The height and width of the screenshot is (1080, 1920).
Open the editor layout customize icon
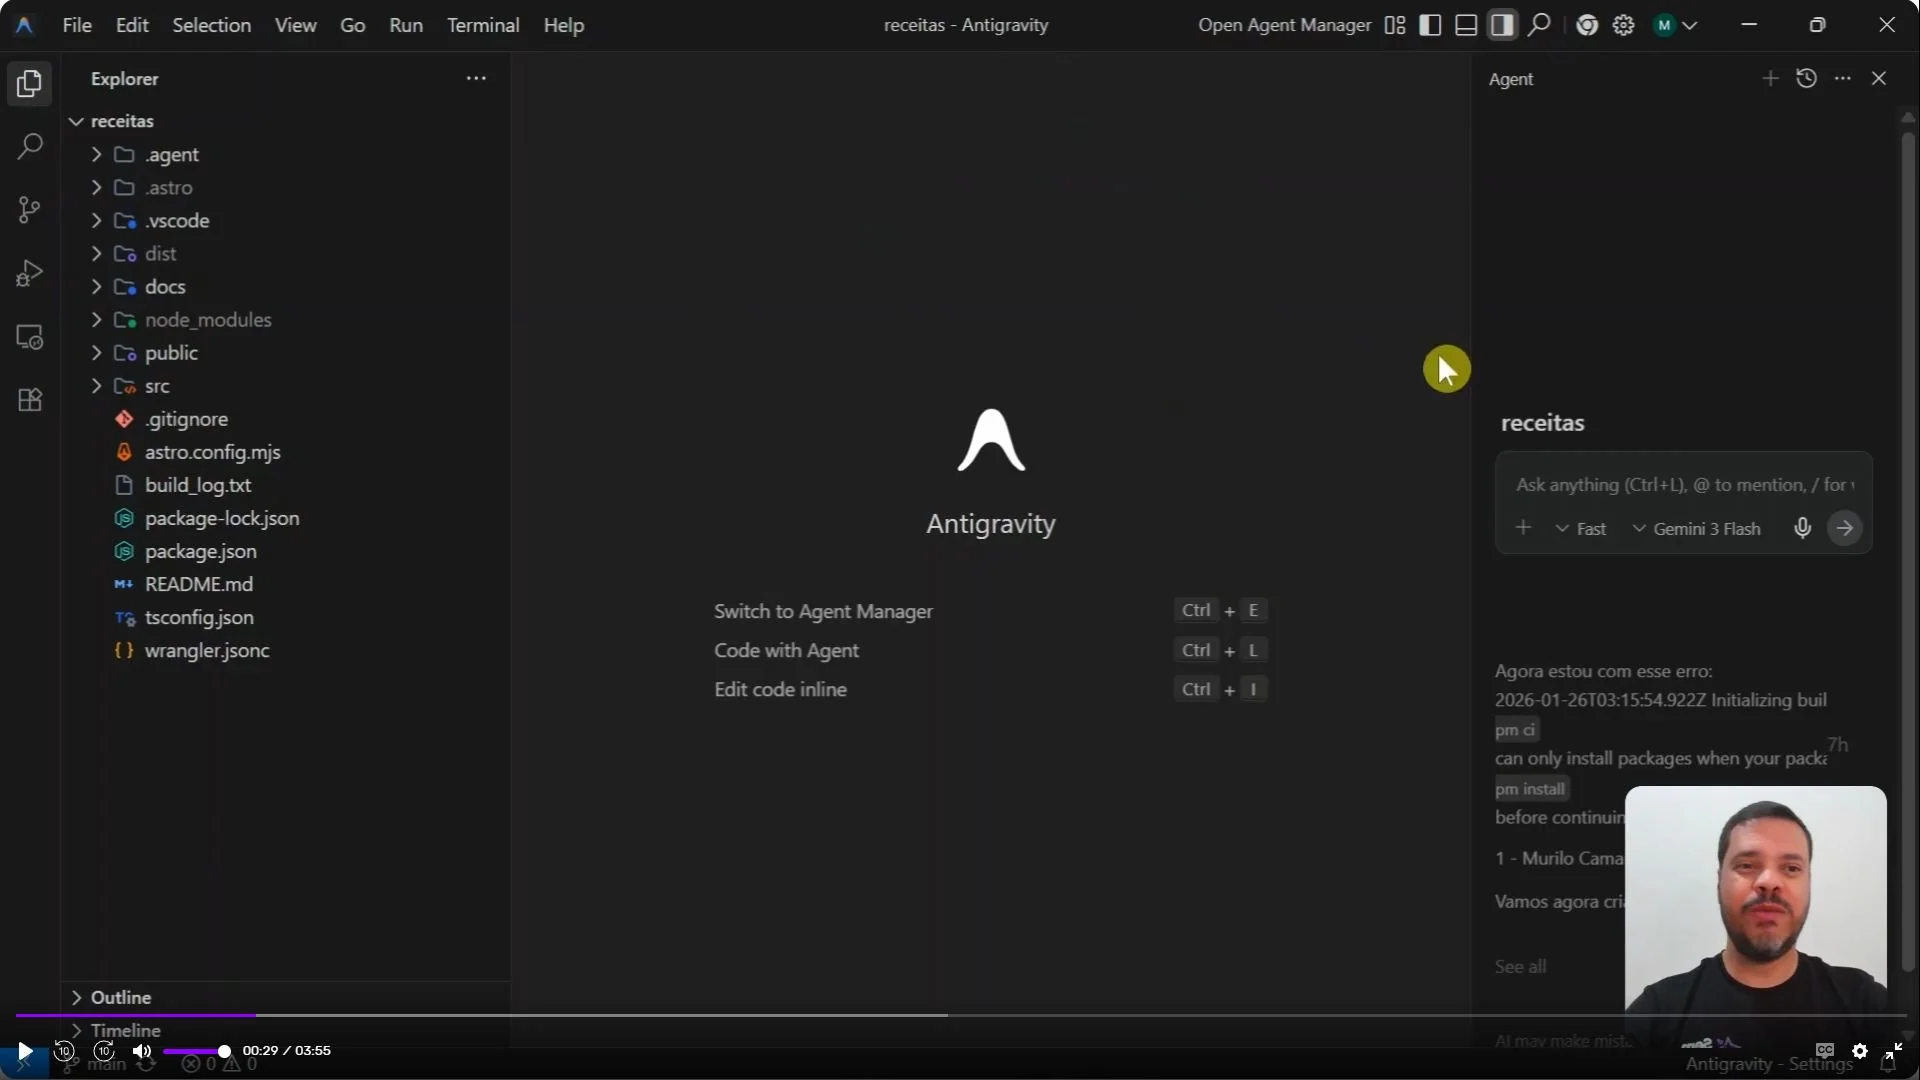pyautogui.click(x=1395, y=25)
